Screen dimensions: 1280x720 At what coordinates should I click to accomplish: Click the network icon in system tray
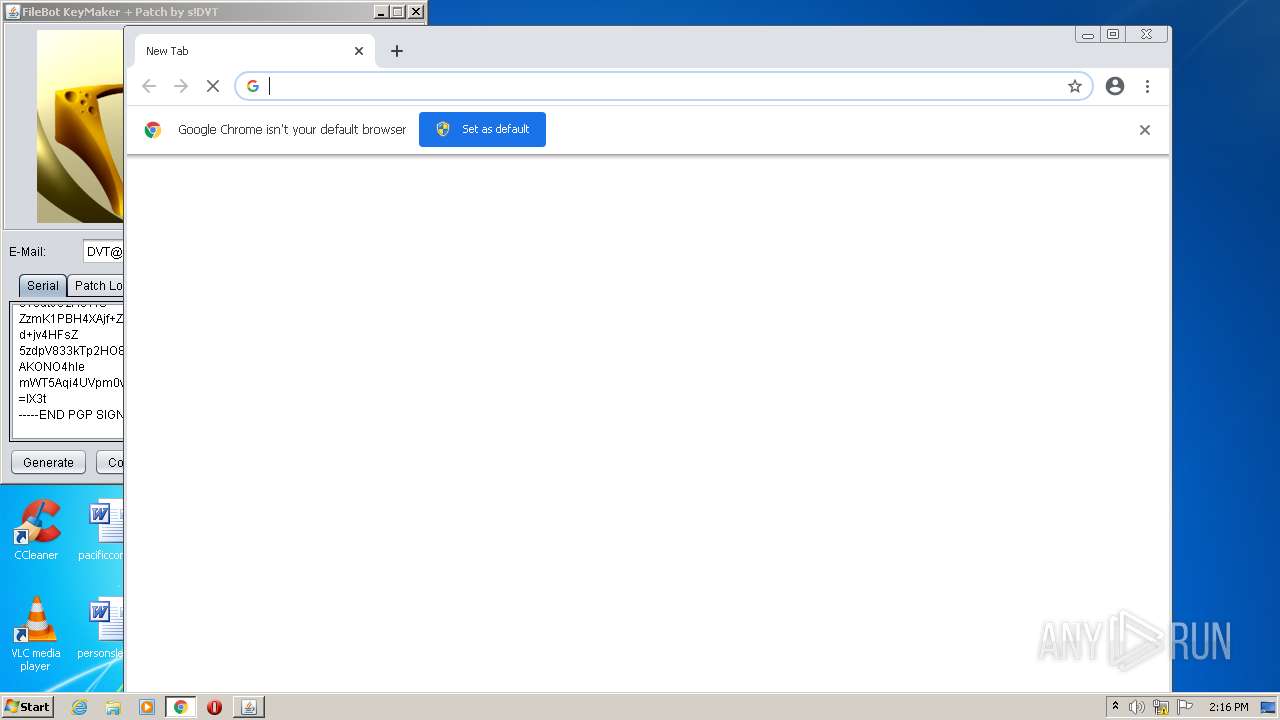[1161, 707]
